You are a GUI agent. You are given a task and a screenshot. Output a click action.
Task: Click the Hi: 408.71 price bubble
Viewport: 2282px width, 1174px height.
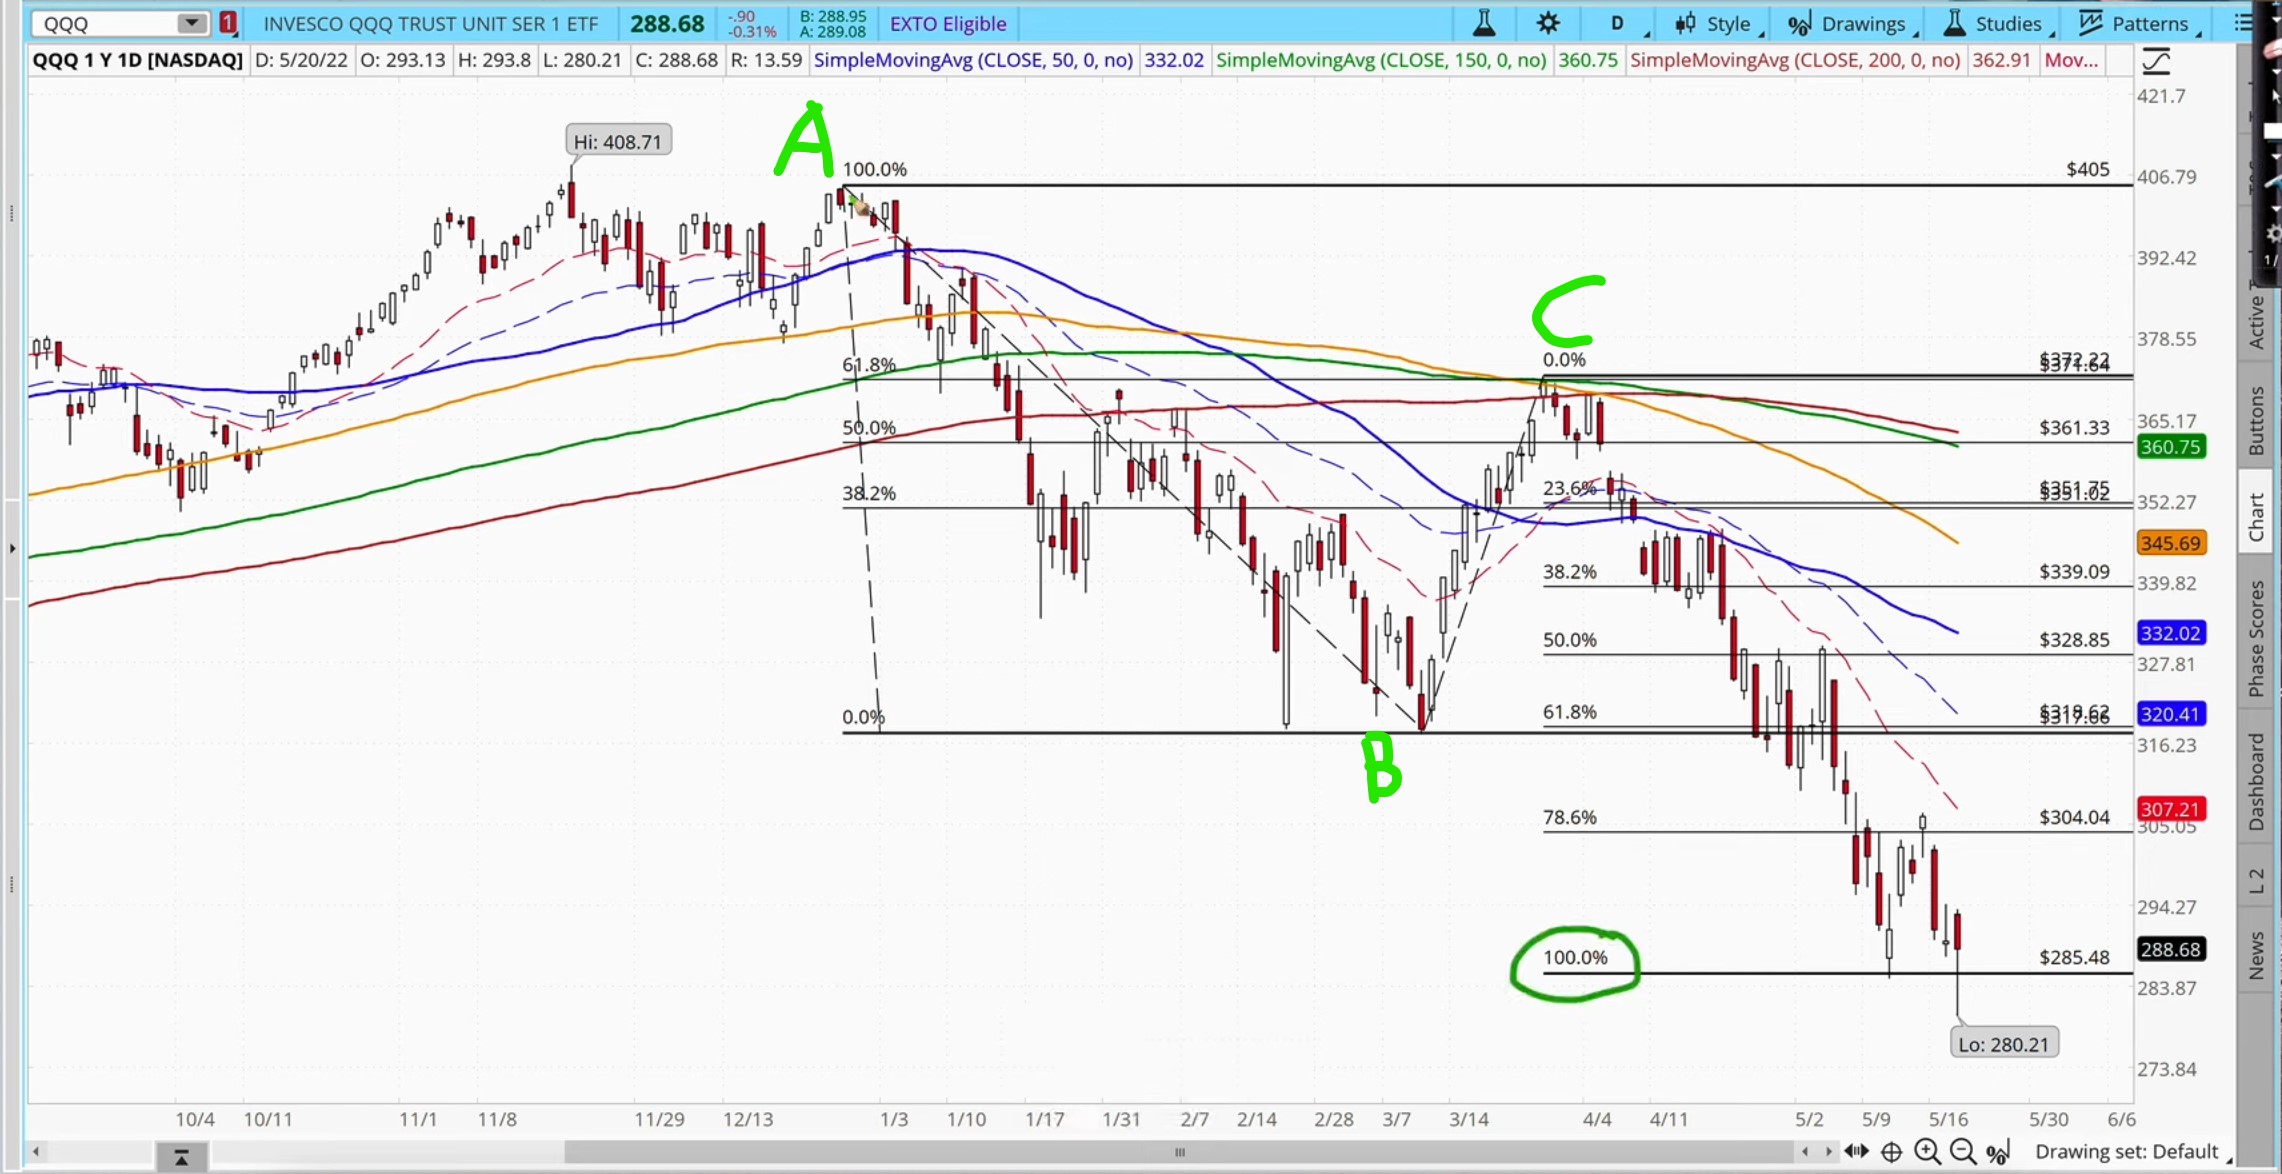[618, 141]
